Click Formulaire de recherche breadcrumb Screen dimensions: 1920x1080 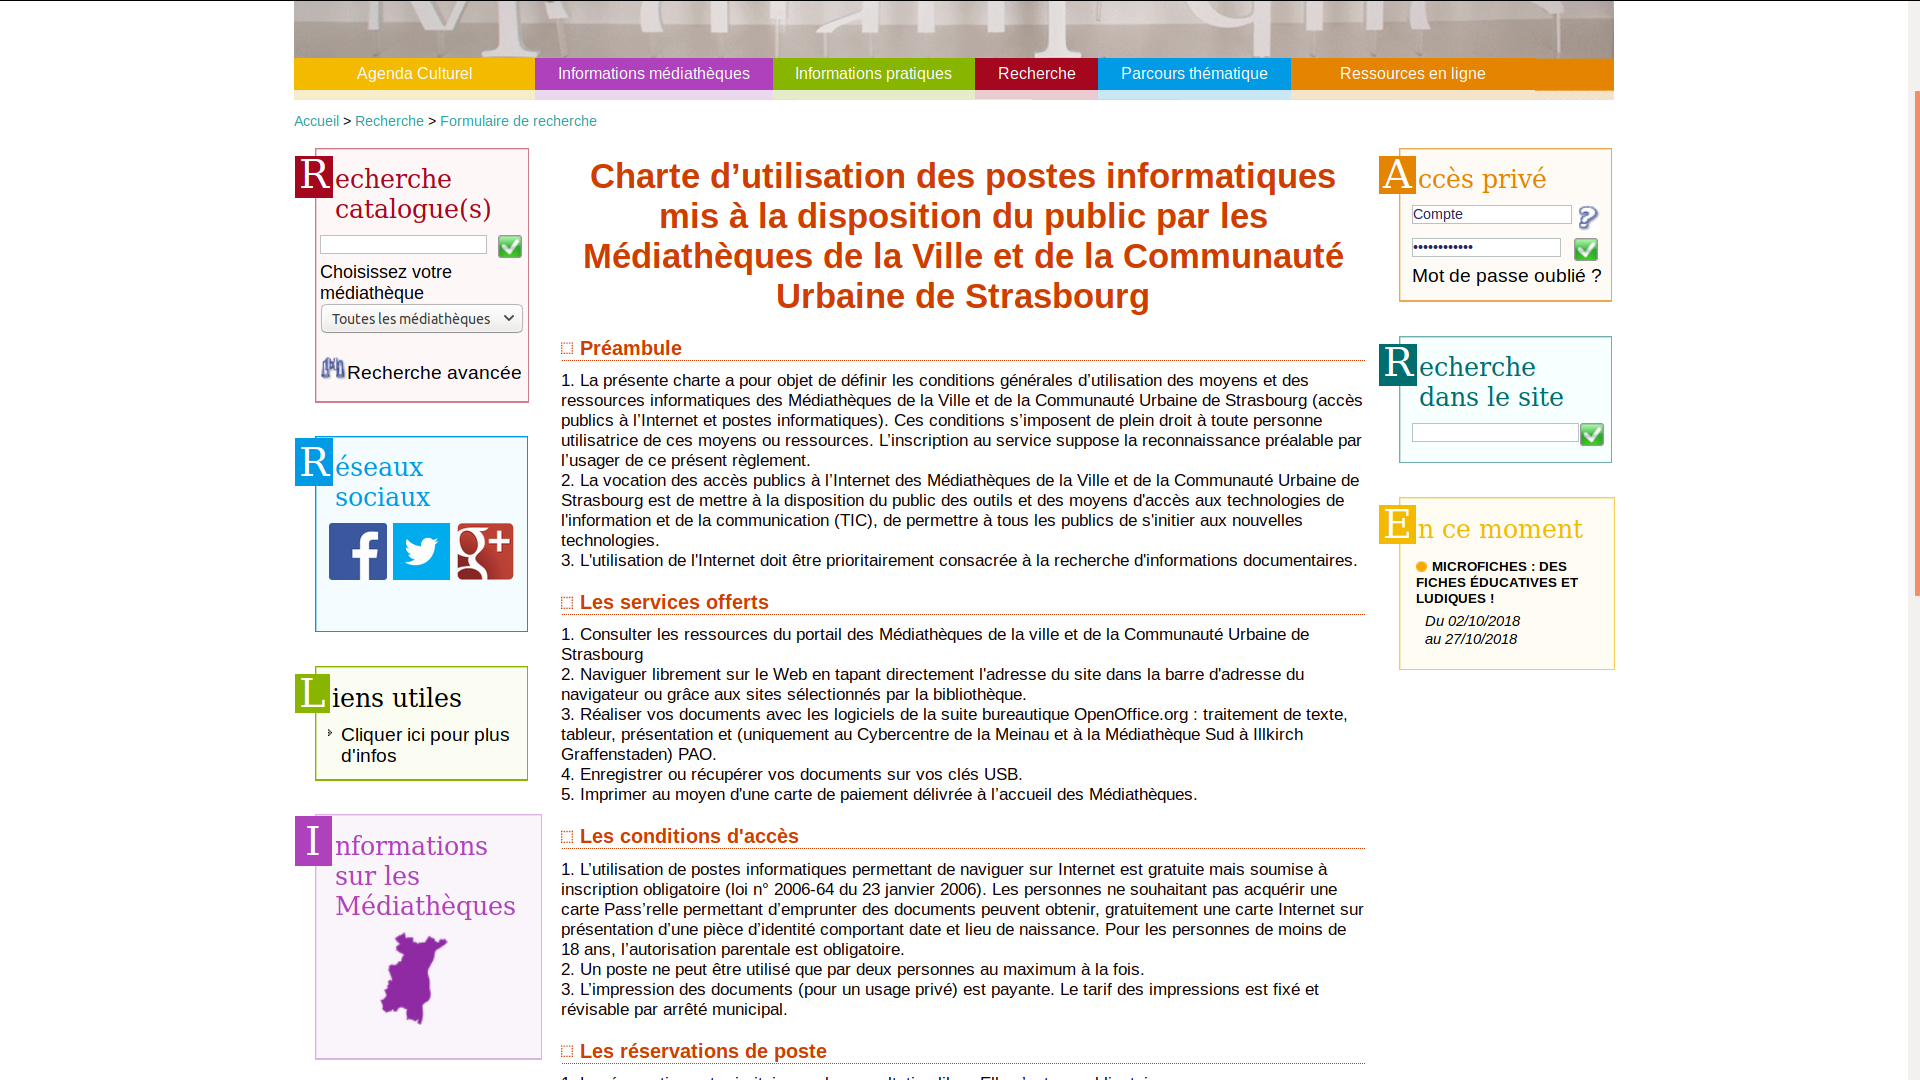point(518,121)
